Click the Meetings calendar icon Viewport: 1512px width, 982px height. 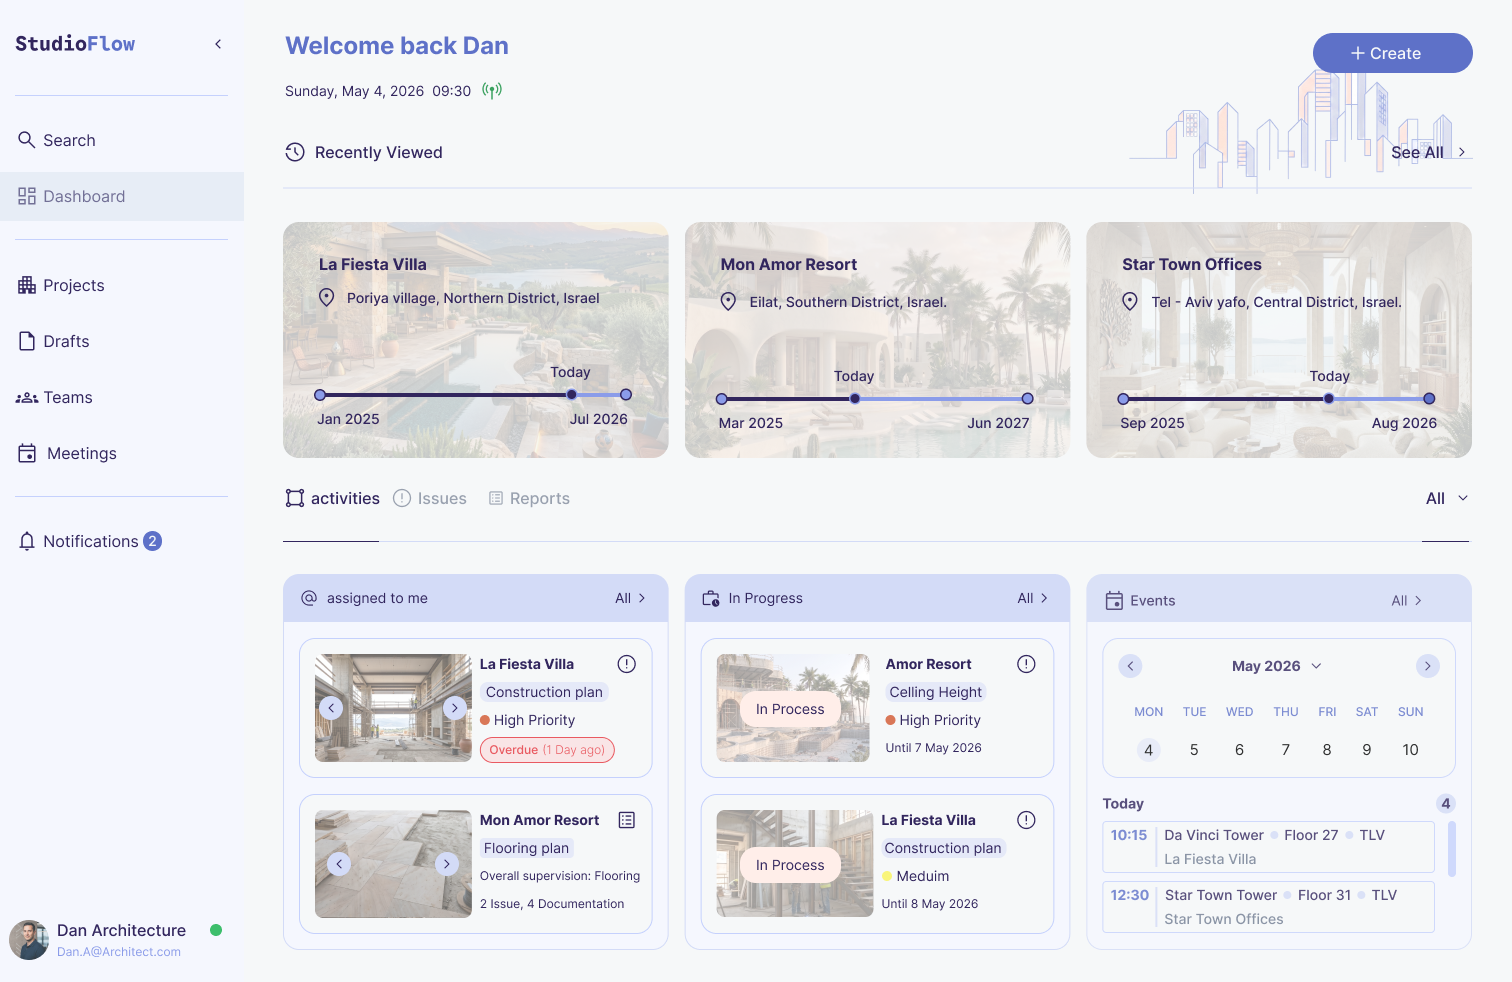pos(27,453)
